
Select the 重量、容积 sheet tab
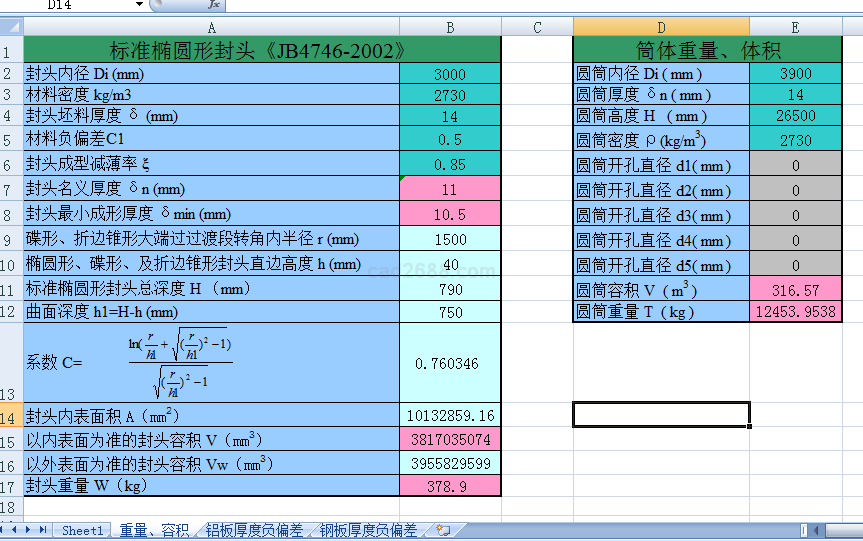154,530
